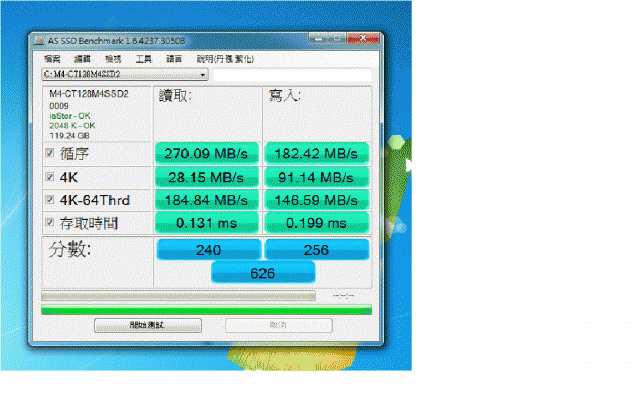Click the 0.131 ms read access time
The height and width of the screenshot is (400, 640).
207,223
